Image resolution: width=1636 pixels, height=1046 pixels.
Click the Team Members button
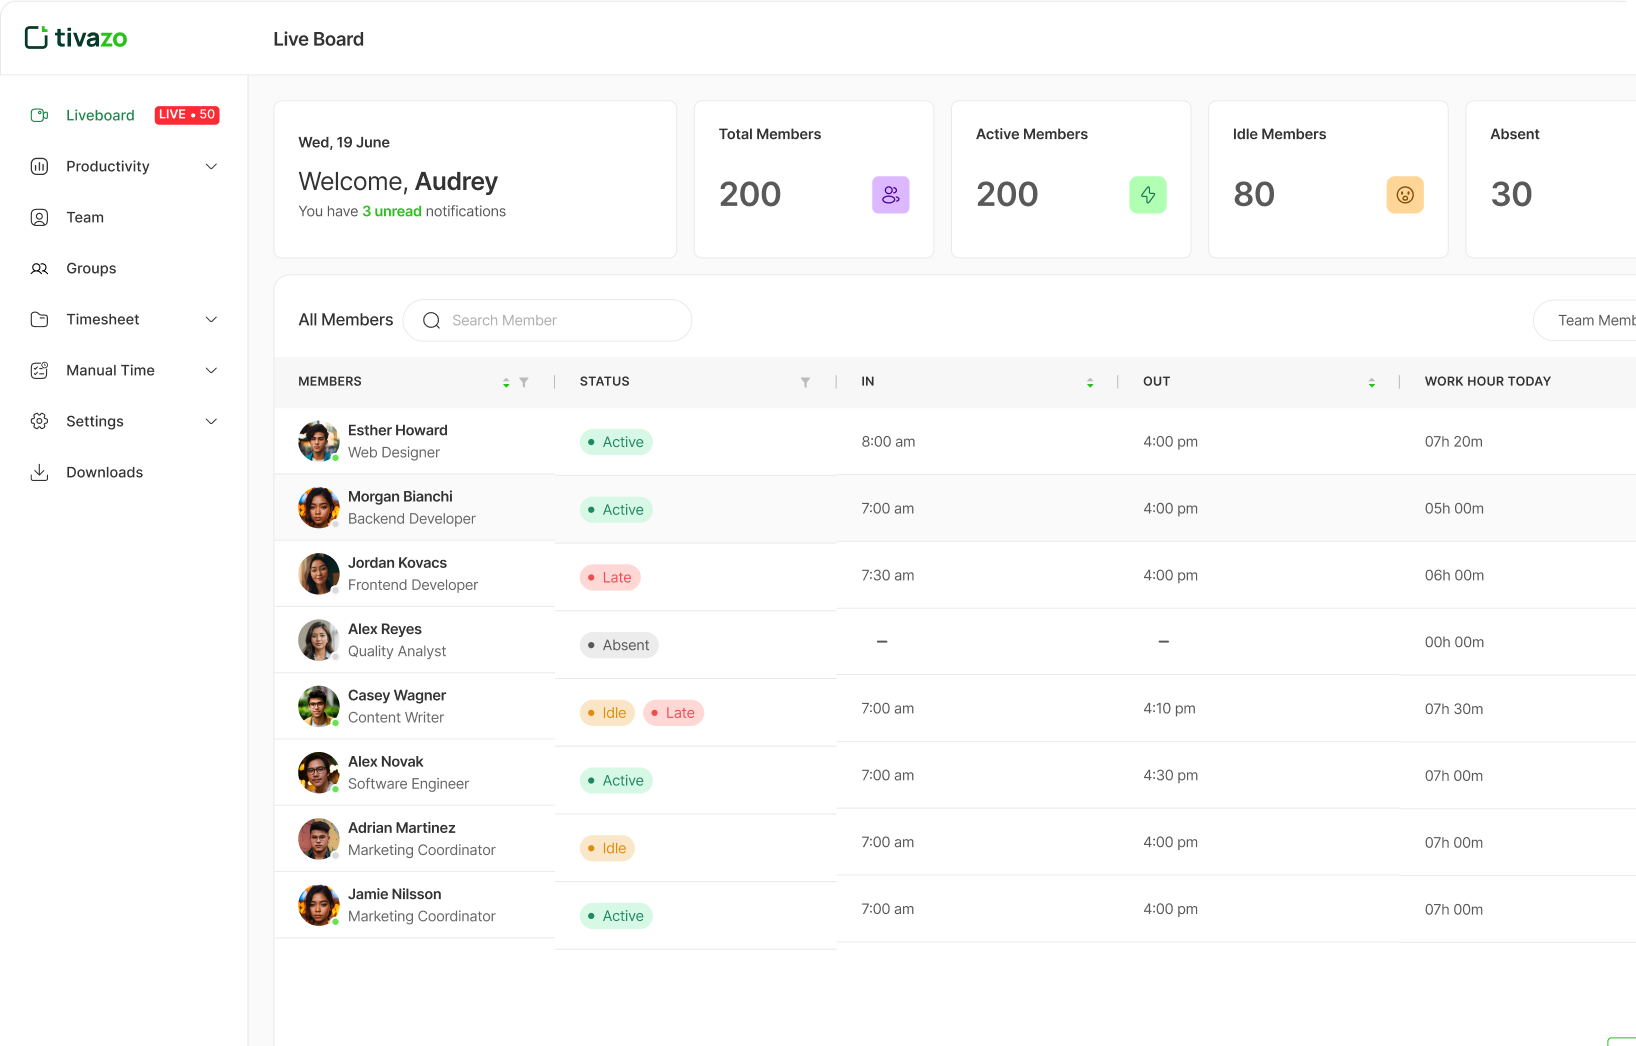pyautogui.click(x=1595, y=320)
